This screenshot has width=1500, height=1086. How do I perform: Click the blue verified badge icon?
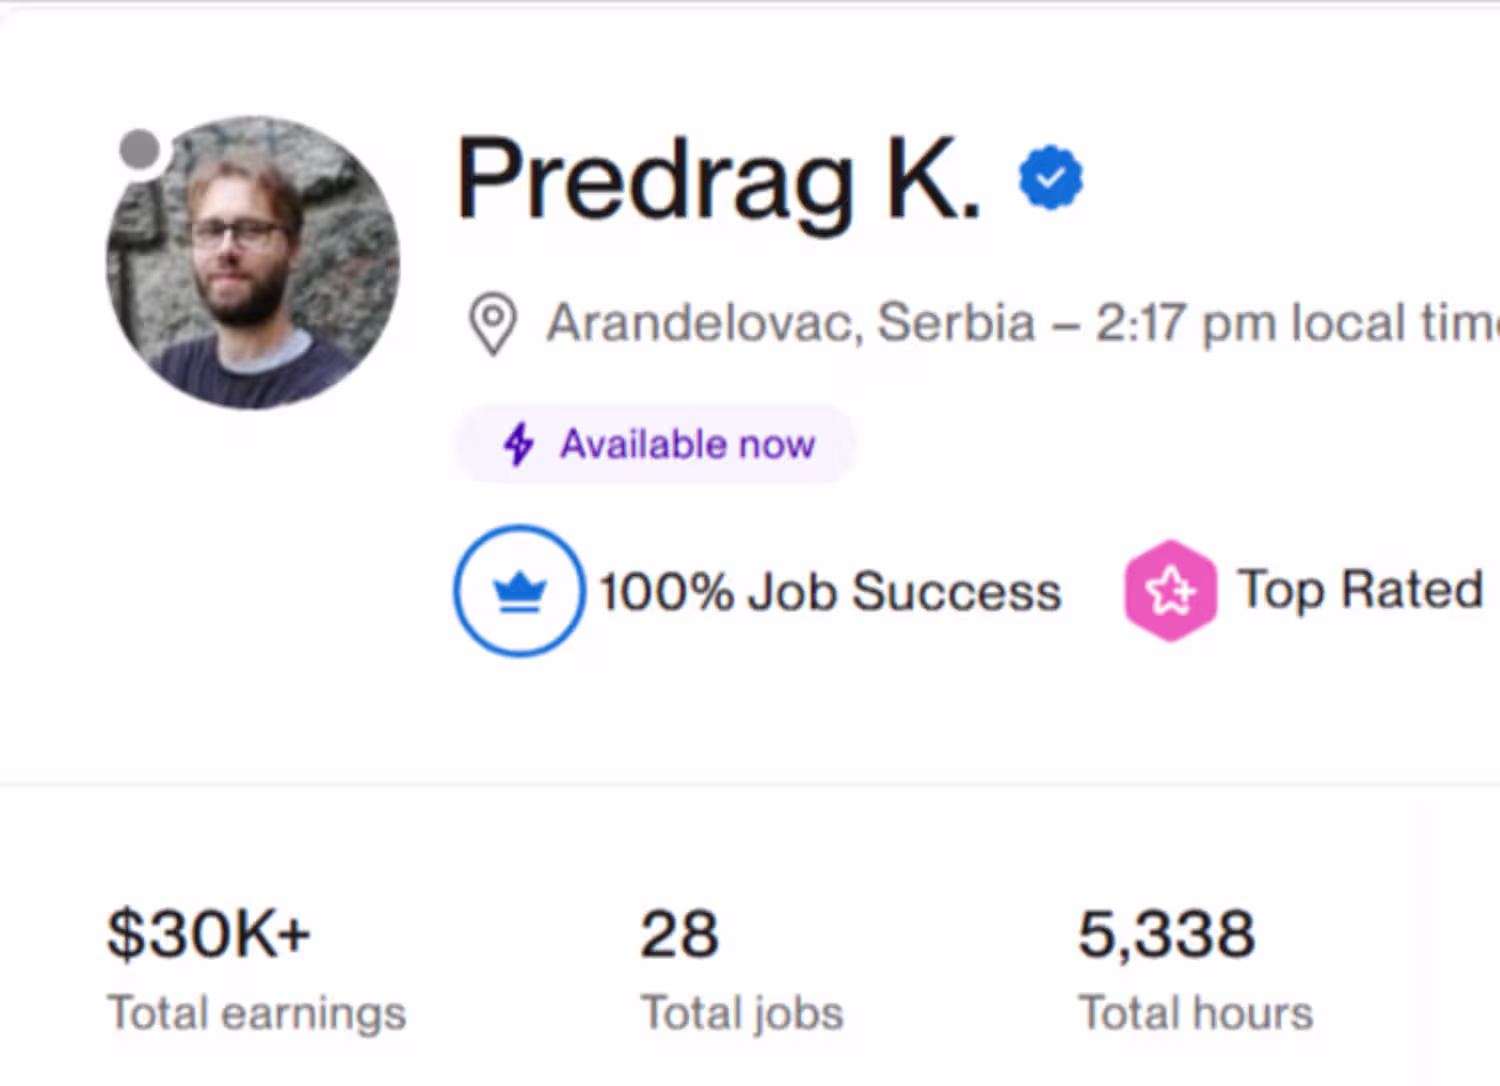click(x=1050, y=178)
